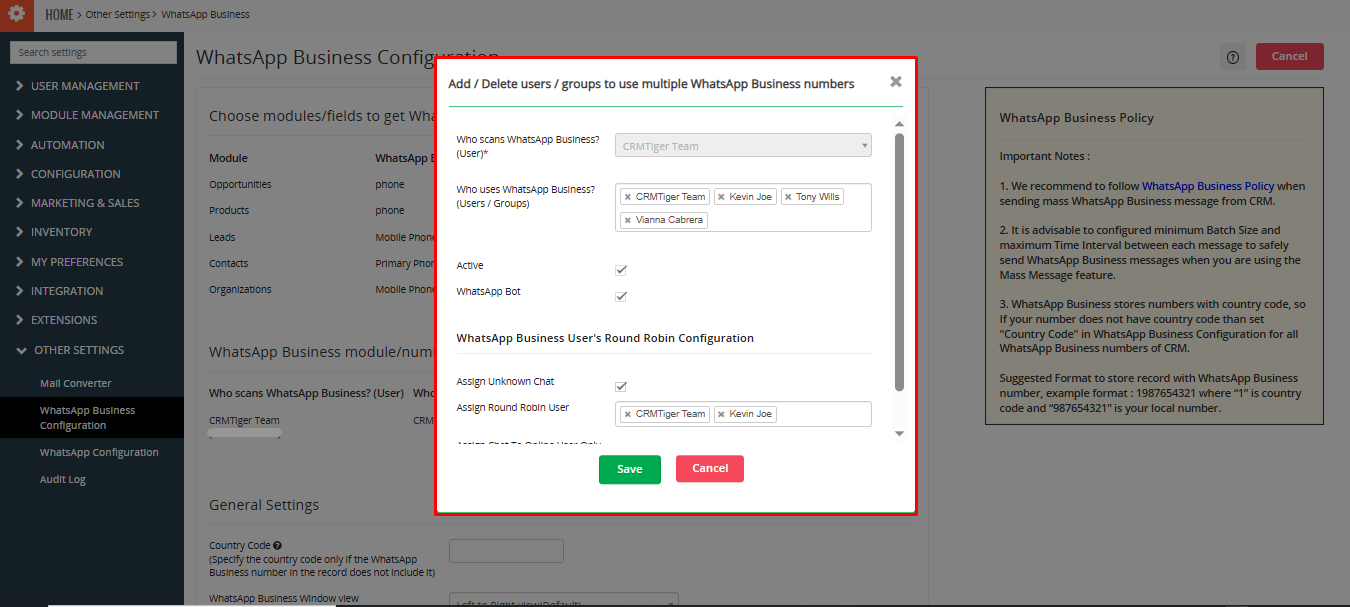Focus the Search settings field
The width and height of the screenshot is (1350, 607).
pyautogui.click(x=94, y=52)
